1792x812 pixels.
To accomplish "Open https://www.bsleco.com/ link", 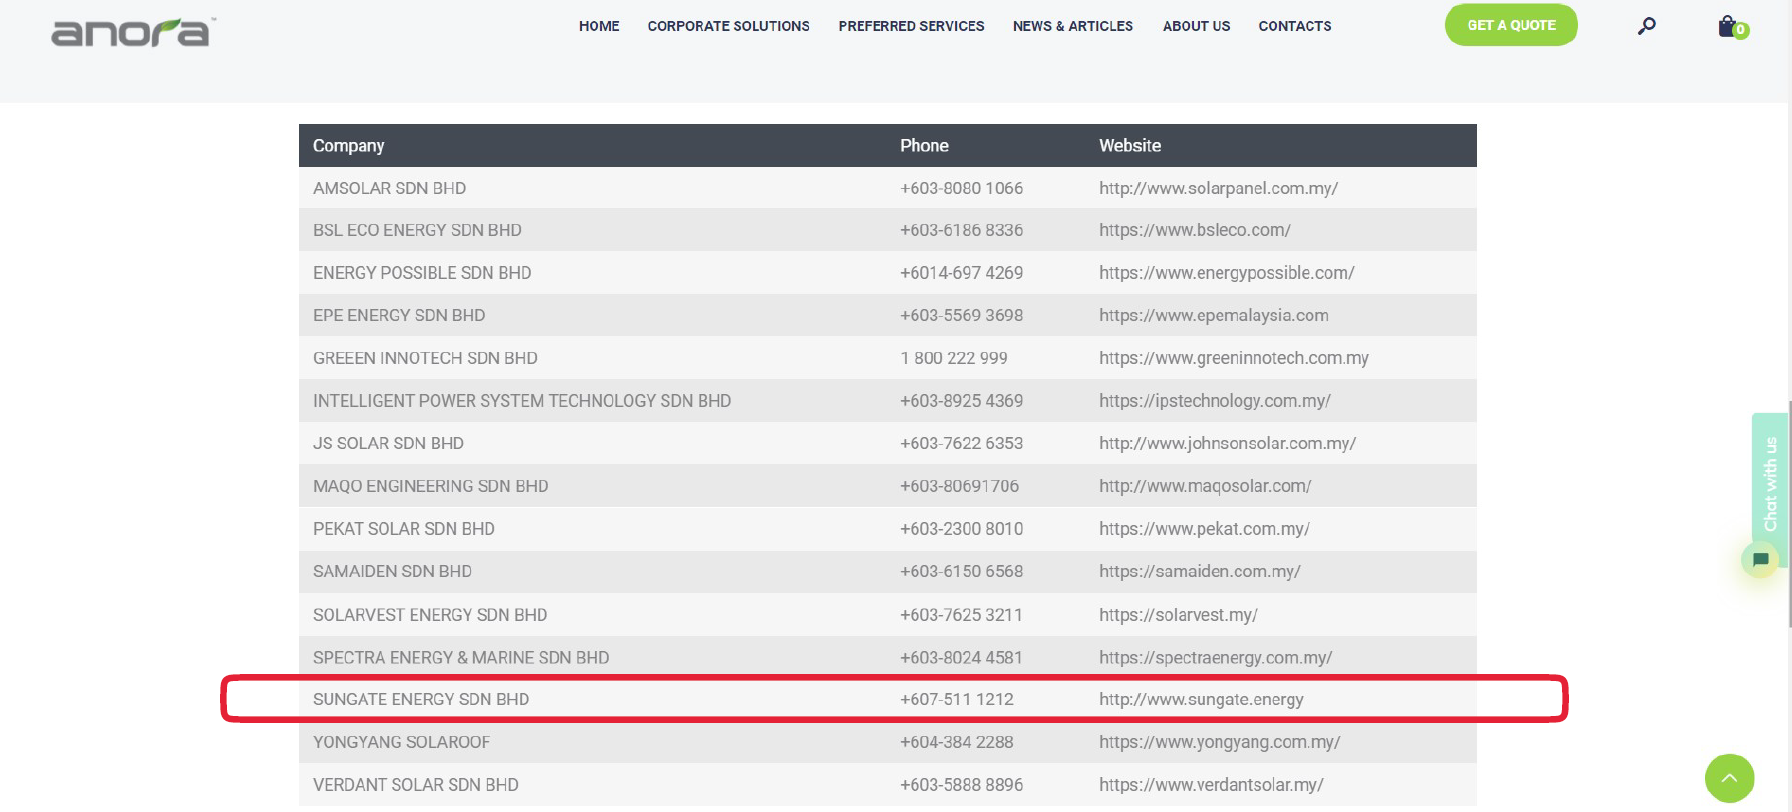I will coord(1194,230).
